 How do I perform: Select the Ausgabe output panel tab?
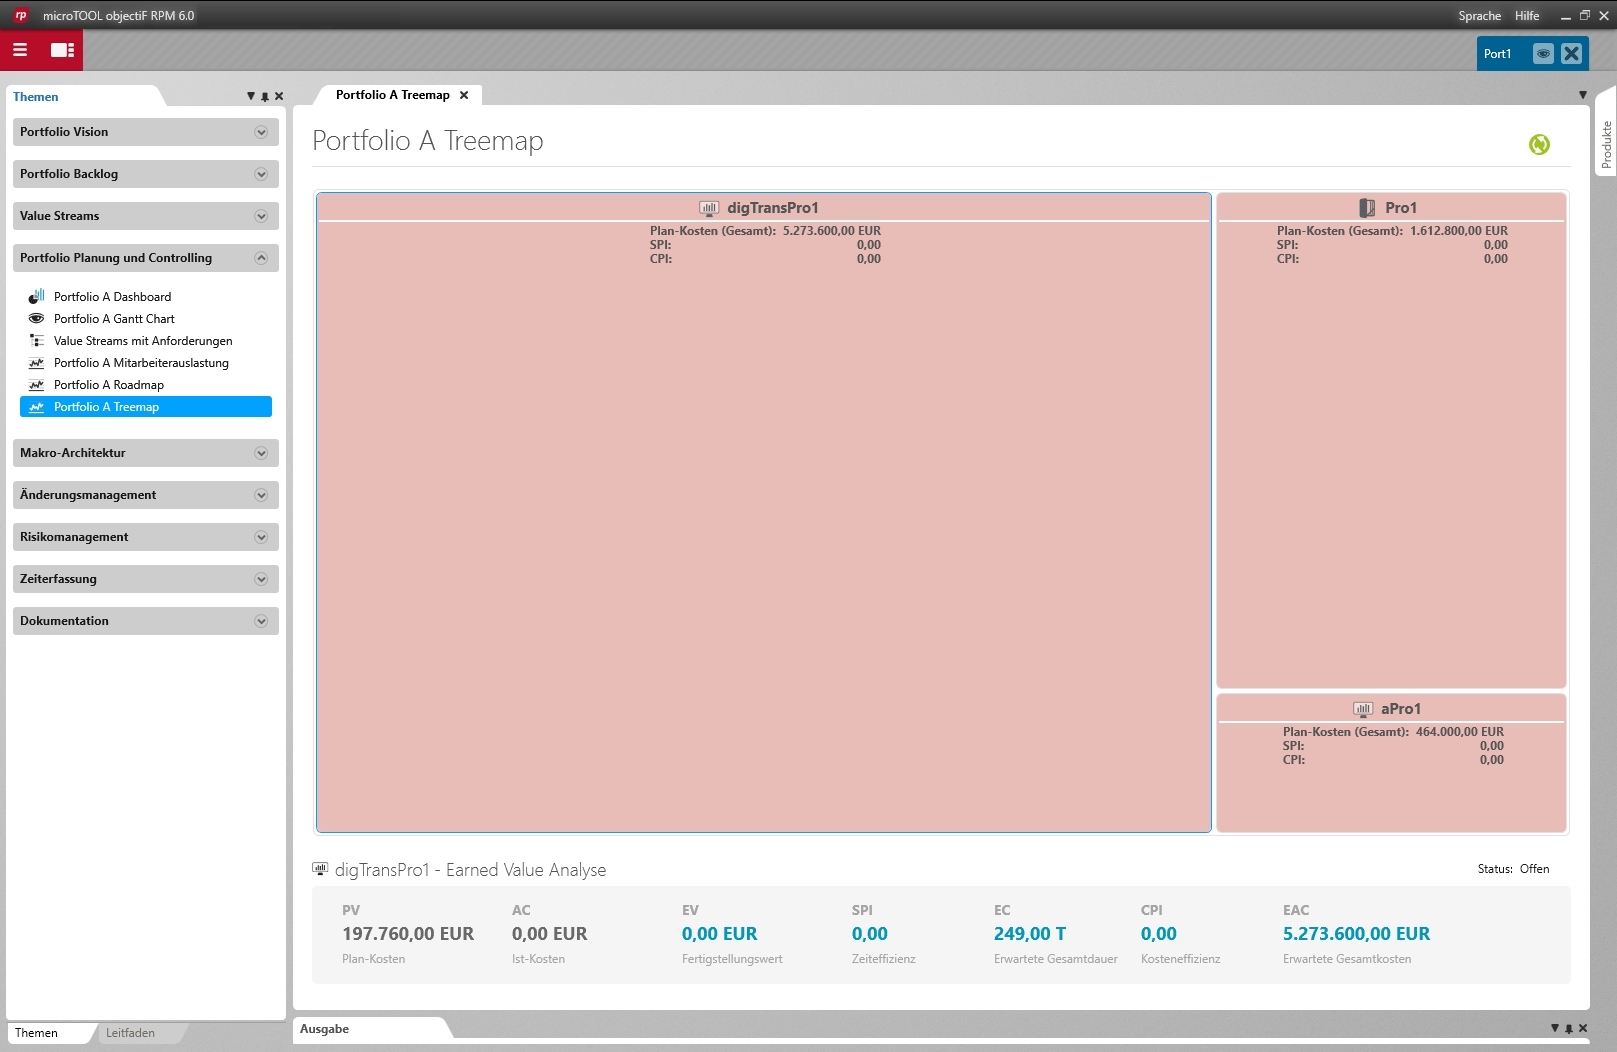pyautogui.click(x=324, y=1029)
